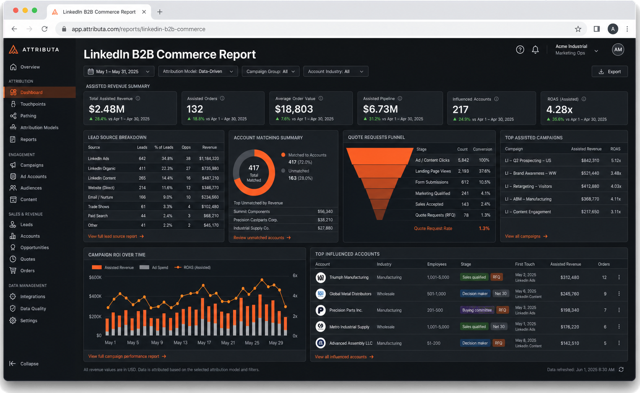Viewport: 640px width, 393px height.
Task: Open the Campaigns megaphone icon
Action: click(x=13, y=165)
